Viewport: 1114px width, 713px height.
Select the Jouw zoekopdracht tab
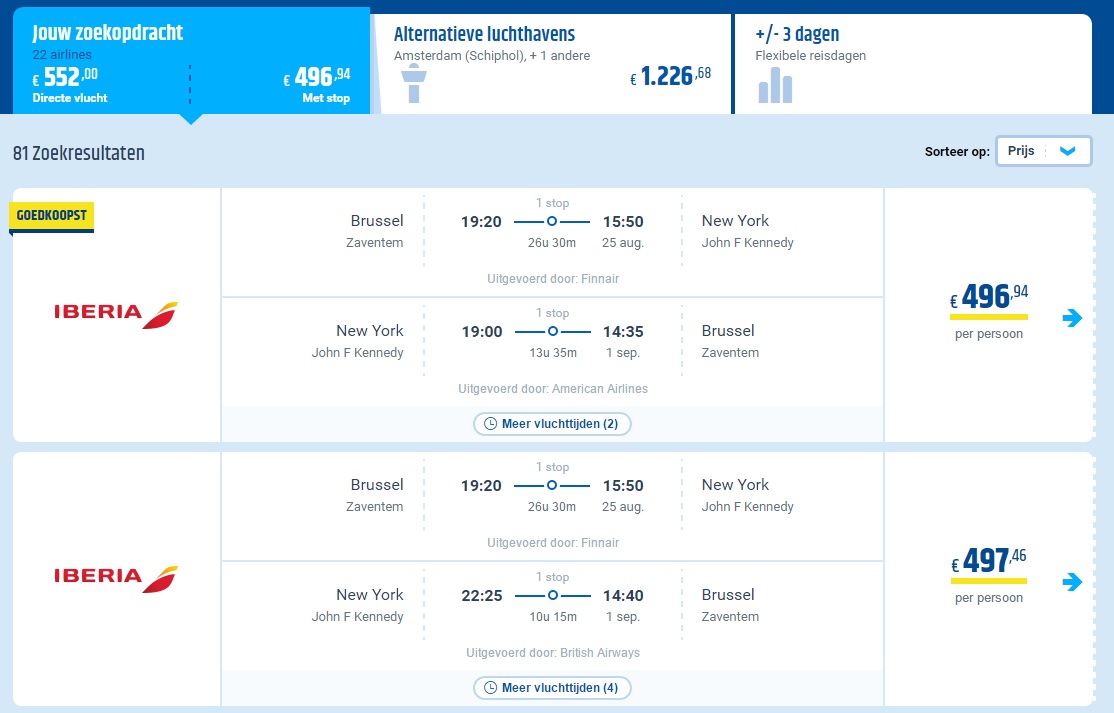pos(191,61)
